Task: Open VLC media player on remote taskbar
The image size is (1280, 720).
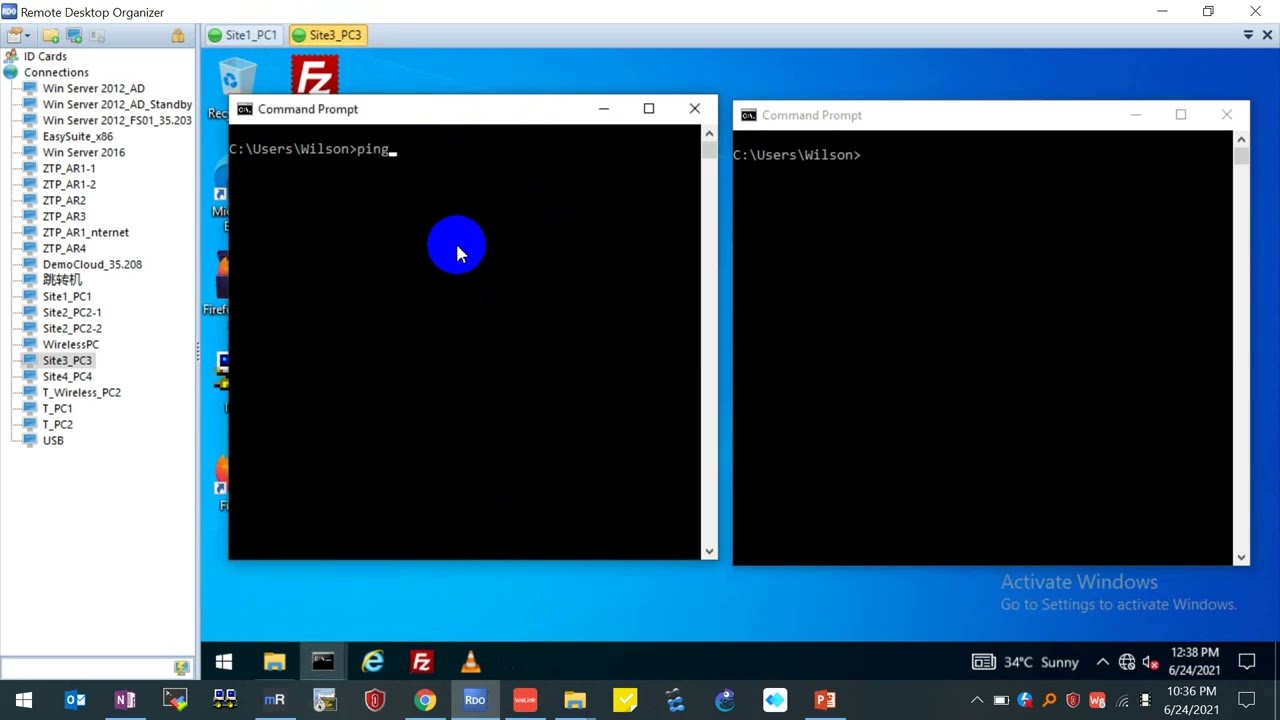Action: [x=470, y=662]
